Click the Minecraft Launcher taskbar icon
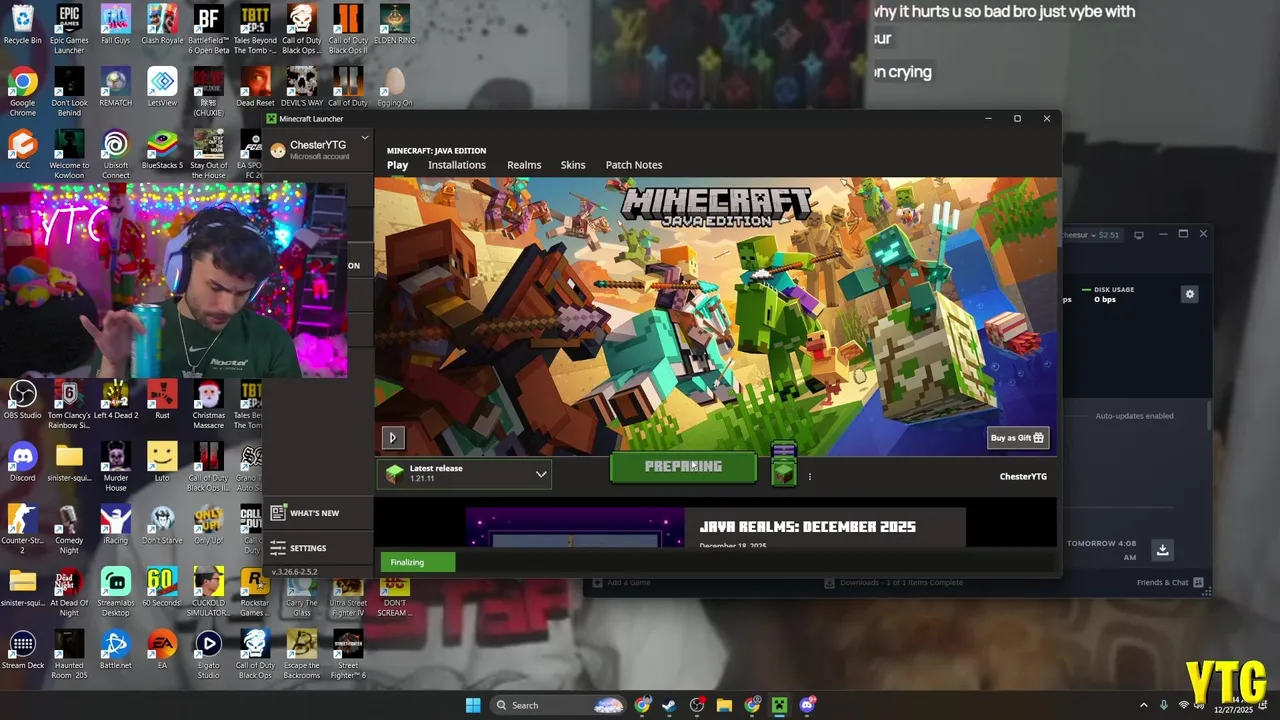The height and width of the screenshot is (720, 1280). 779,705
